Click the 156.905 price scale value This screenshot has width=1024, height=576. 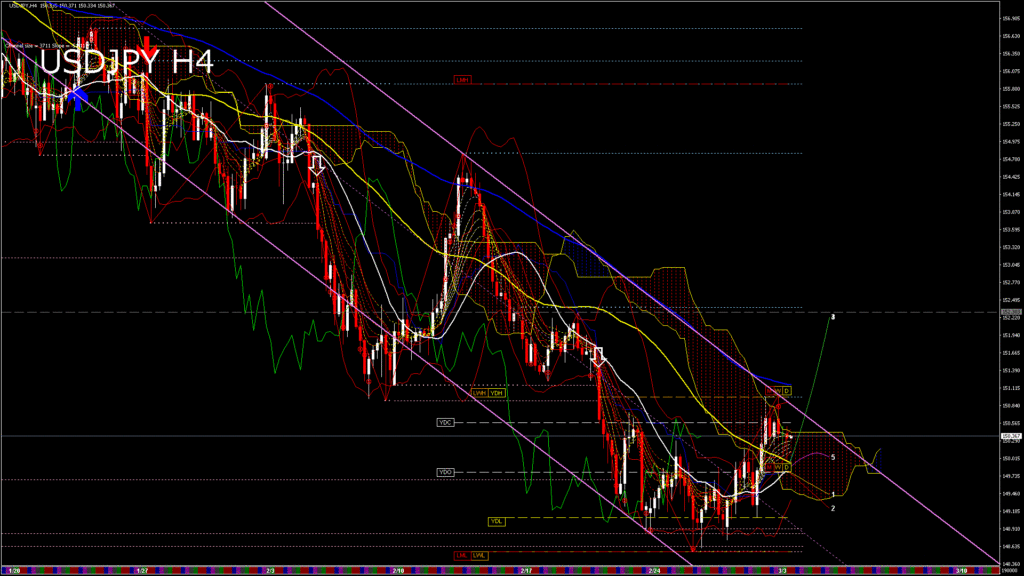1011,19
